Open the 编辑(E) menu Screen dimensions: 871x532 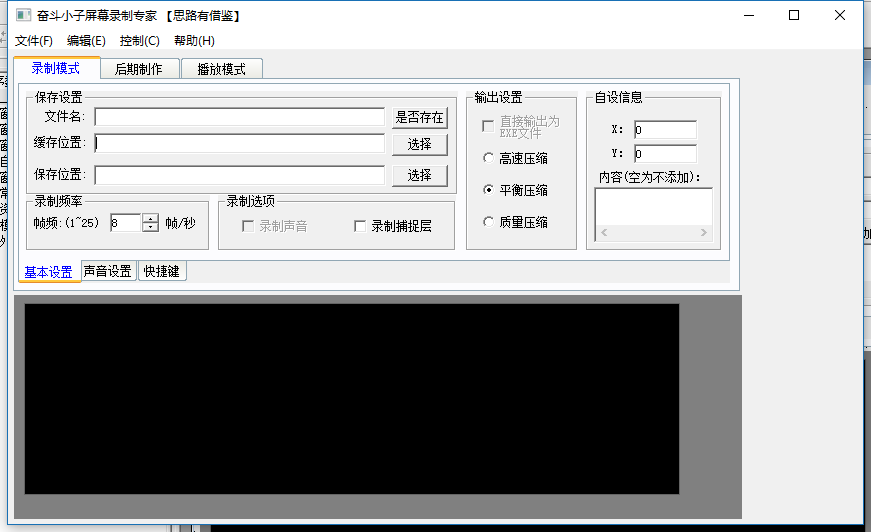[x=86, y=41]
